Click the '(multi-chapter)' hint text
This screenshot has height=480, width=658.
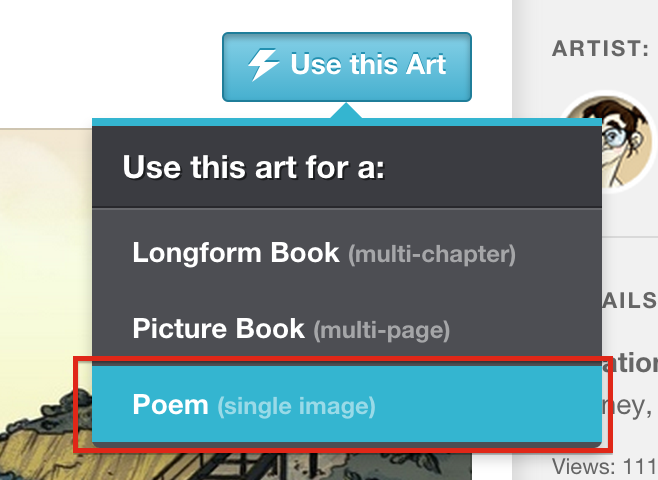click(x=432, y=254)
